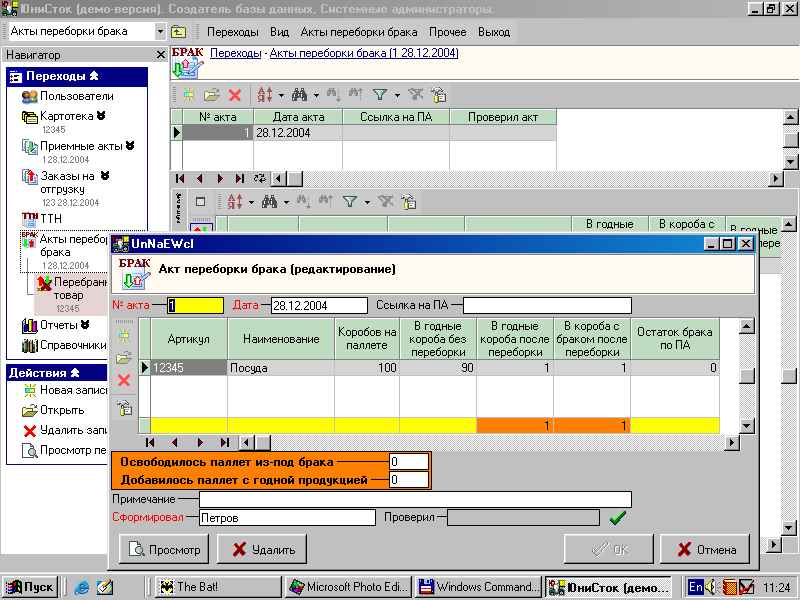This screenshot has width=800, height=600.
Task: Open the dropdown arrow next to main toolbar filter
Action: tap(397, 95)
